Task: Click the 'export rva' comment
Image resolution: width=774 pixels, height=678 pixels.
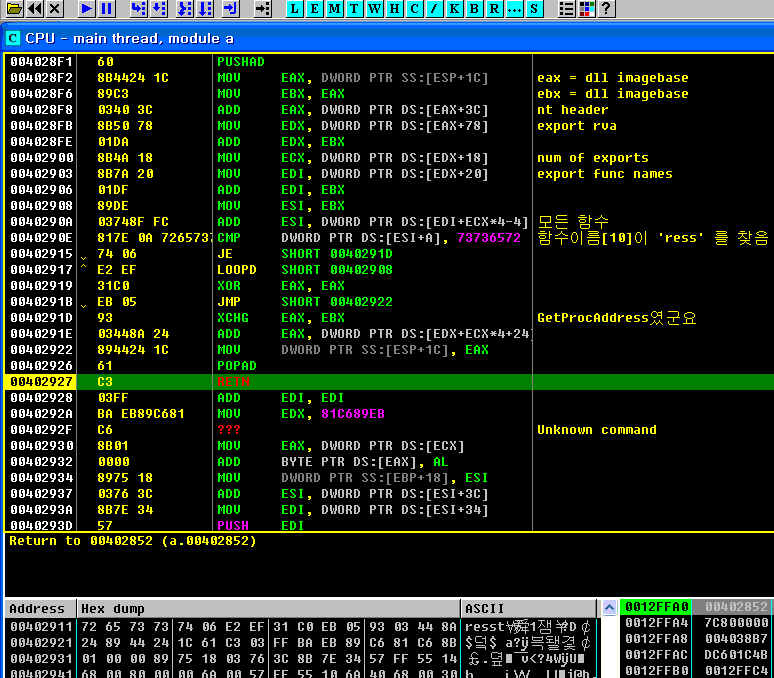Action: pos(577,126)
